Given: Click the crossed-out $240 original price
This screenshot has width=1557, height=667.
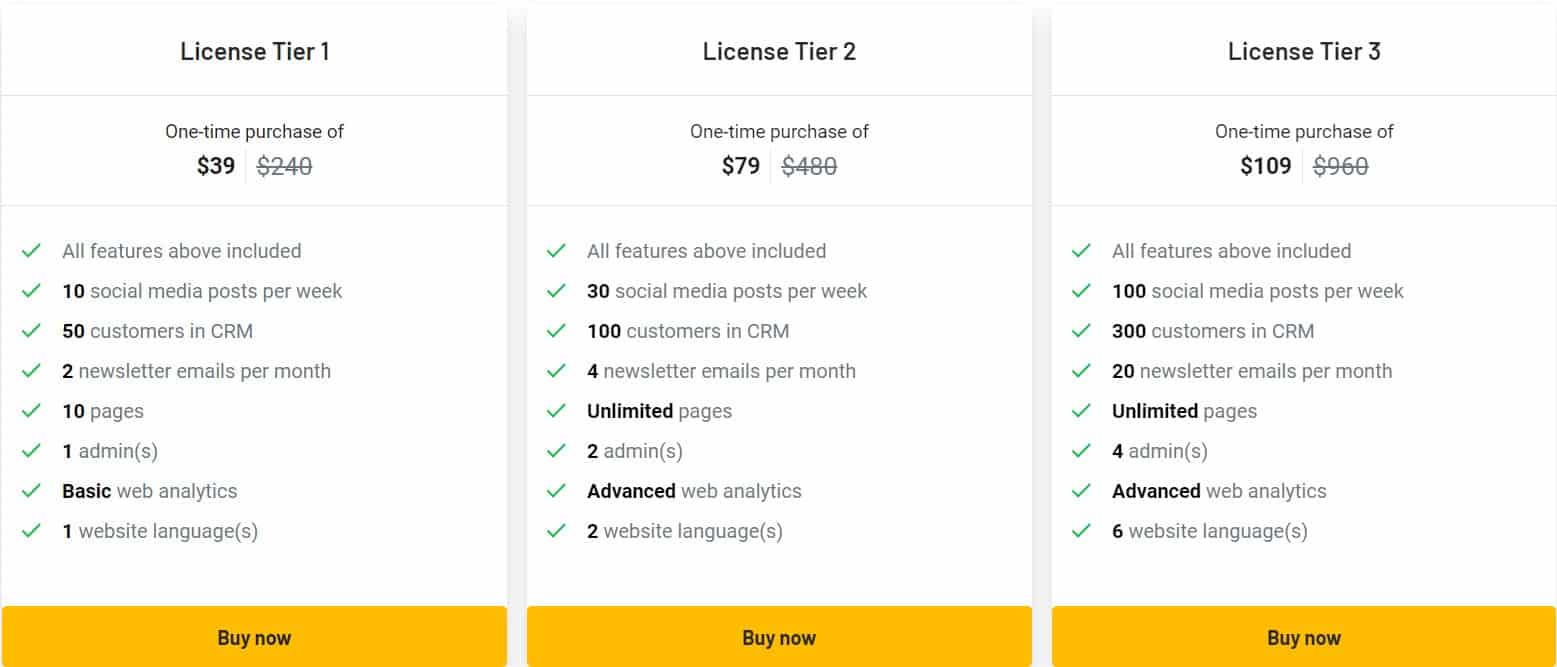Looking at the screenshot, I should [x=284, y=166].
